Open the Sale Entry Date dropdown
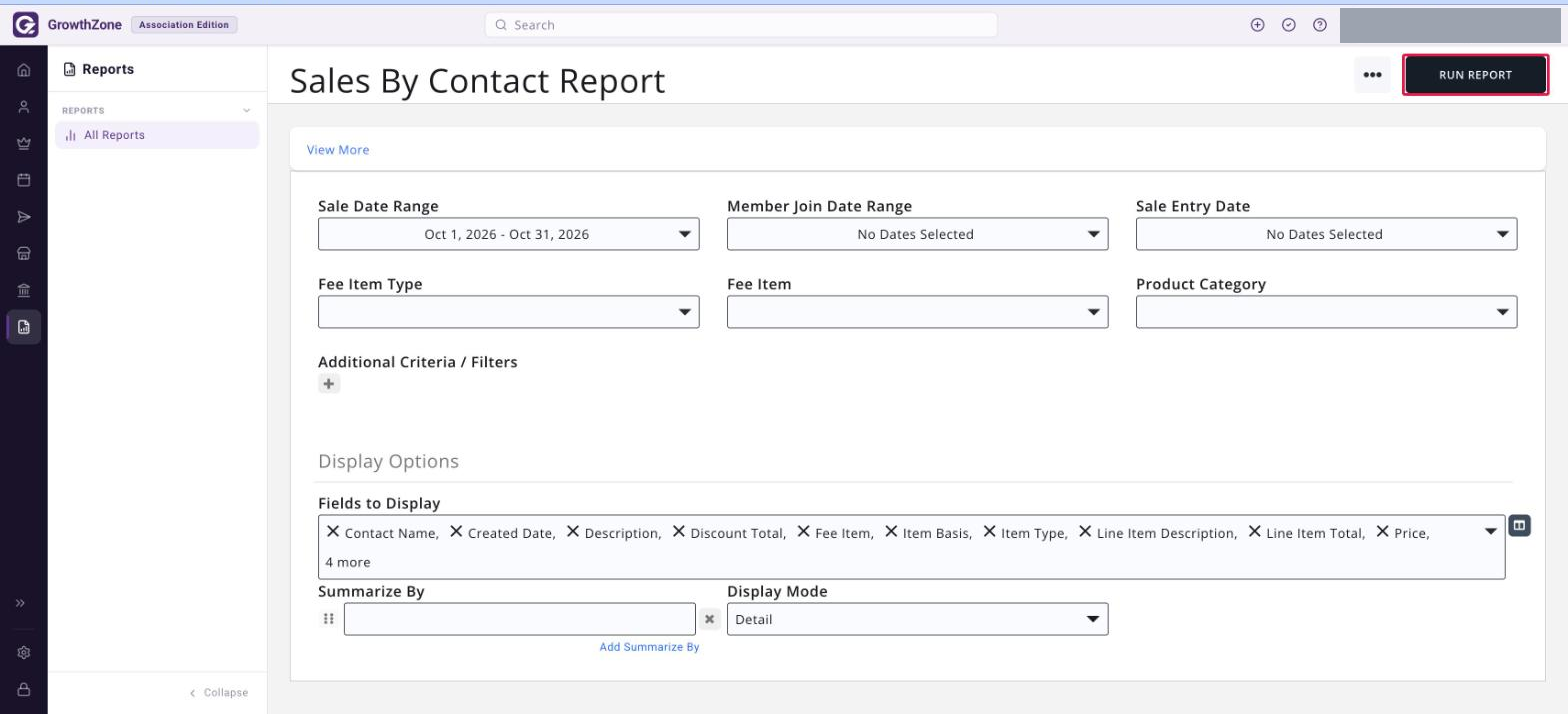This screenshot has width=1568, height=714. 1326,234
